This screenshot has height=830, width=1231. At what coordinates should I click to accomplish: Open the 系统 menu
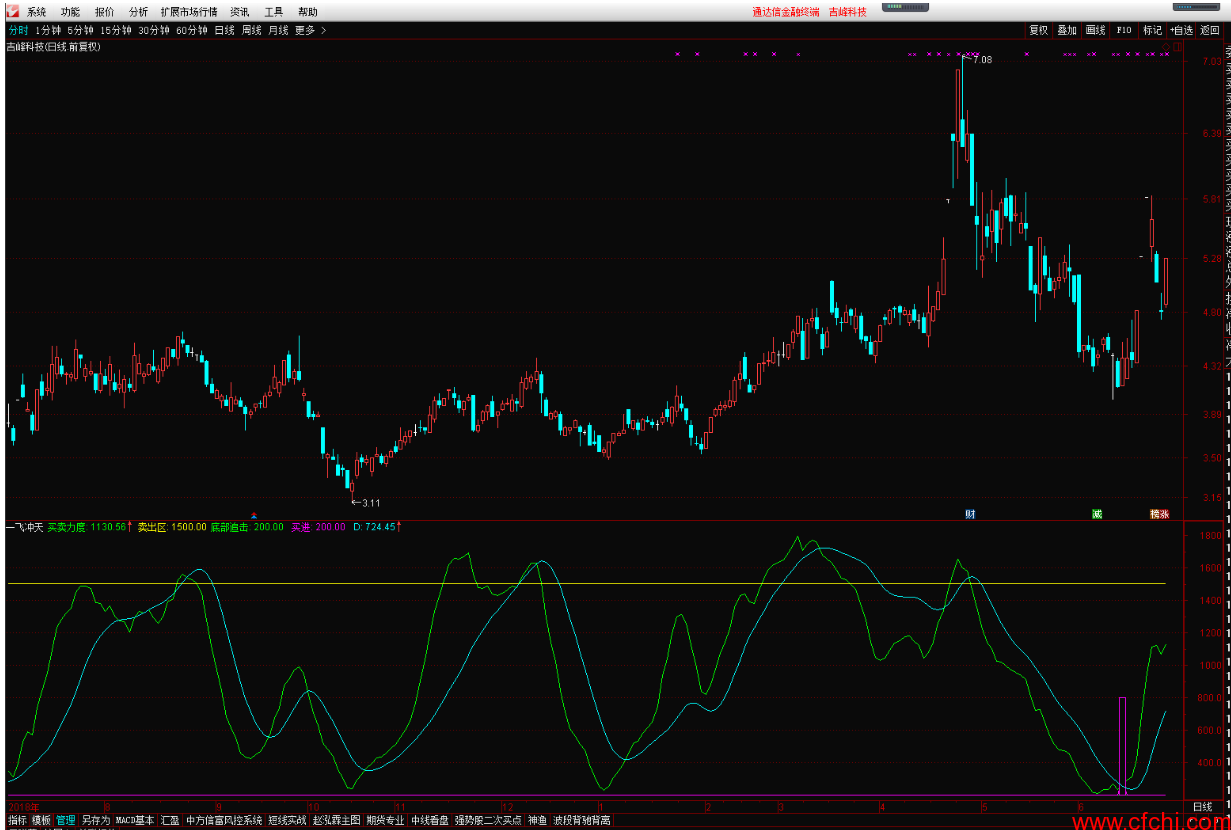[37, 12]
